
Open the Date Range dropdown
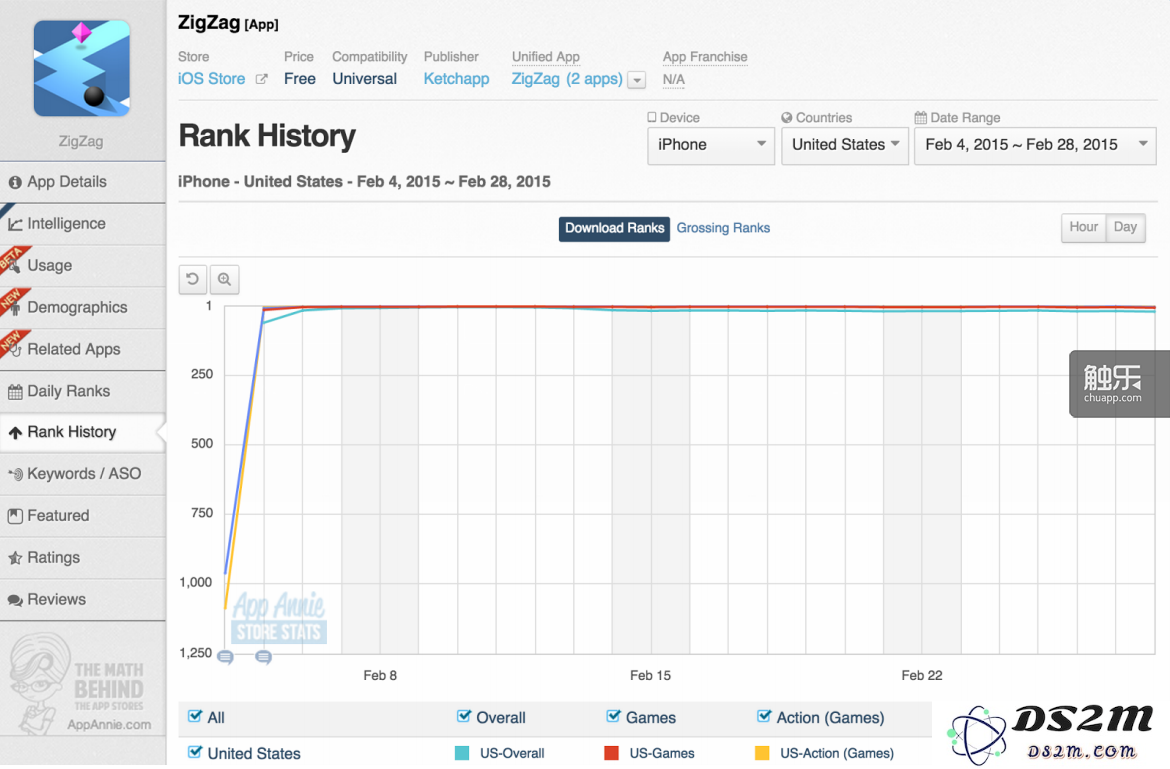(1035, 145)
